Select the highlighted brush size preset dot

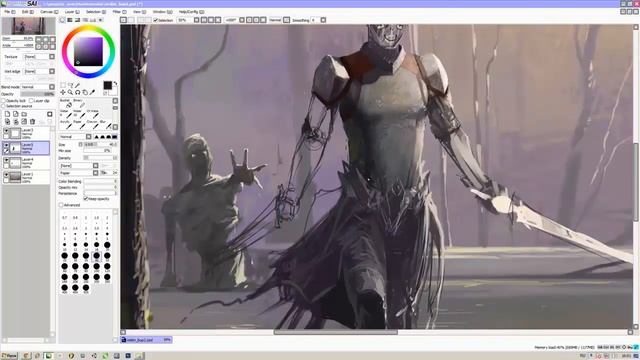click(x=96, y=256)
